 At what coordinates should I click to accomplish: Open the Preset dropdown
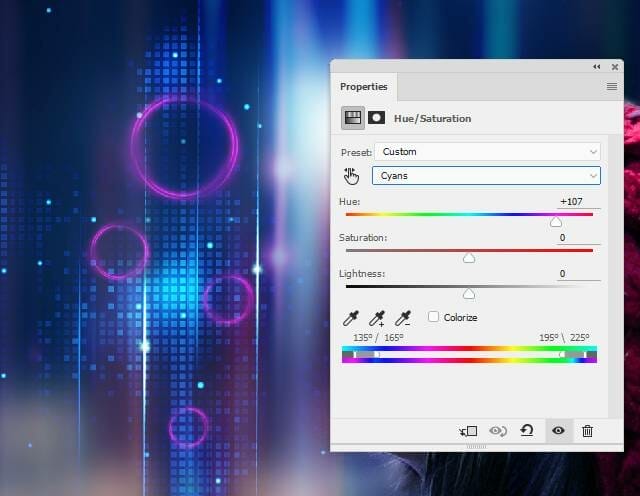(487, 152)
